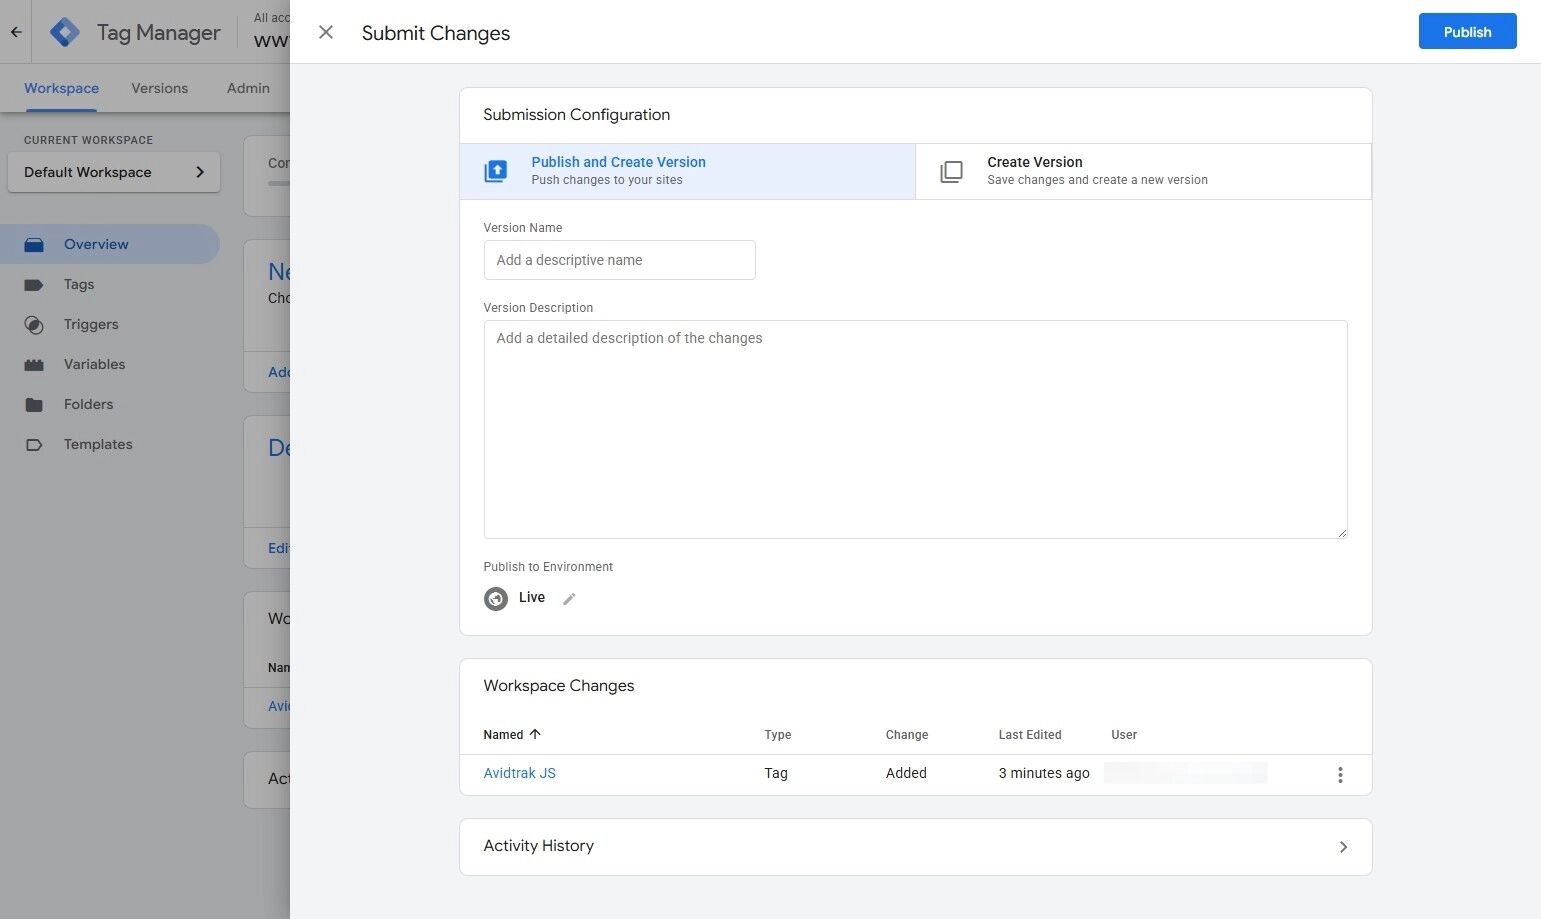This screenshot has width=1541, height=919.
Task: Go to the Overview panel
Action: [x=96, y=244]
